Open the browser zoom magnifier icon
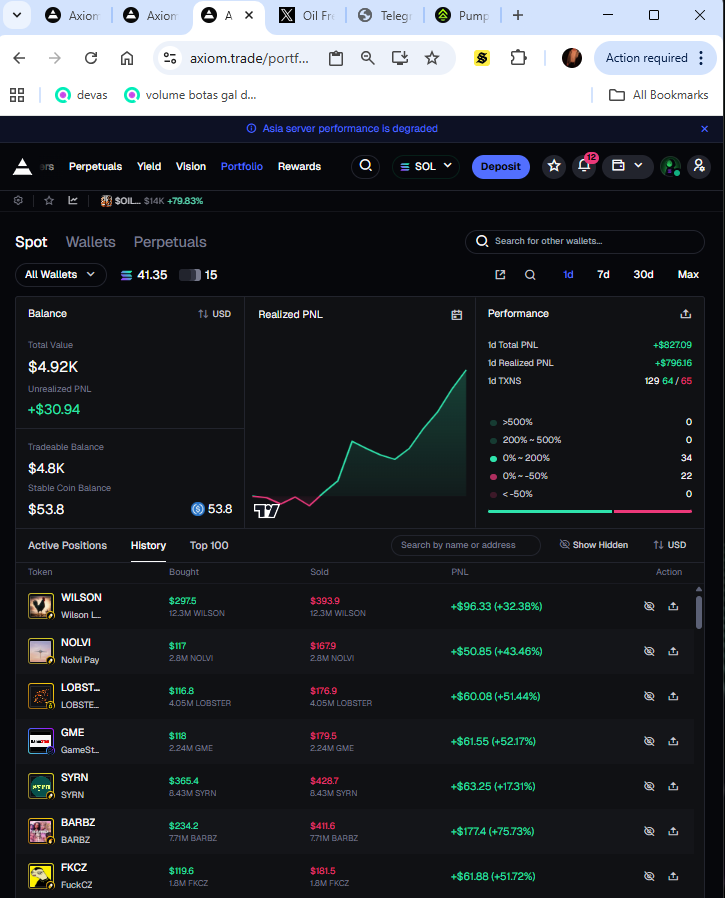The width and height of the screenshot is (725, 898). pyautogui.click(x=368, y=58)
